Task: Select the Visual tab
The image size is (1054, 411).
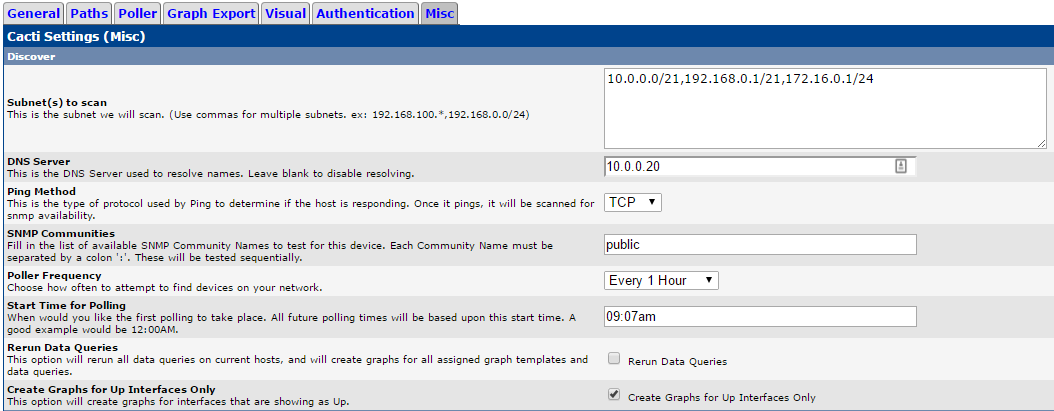Action: coord(286,13)
